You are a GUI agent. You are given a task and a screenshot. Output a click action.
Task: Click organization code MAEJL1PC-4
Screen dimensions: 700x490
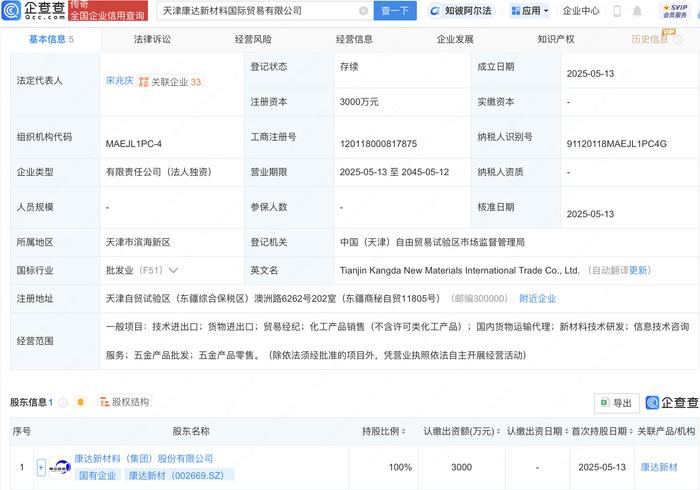(133, 144)
